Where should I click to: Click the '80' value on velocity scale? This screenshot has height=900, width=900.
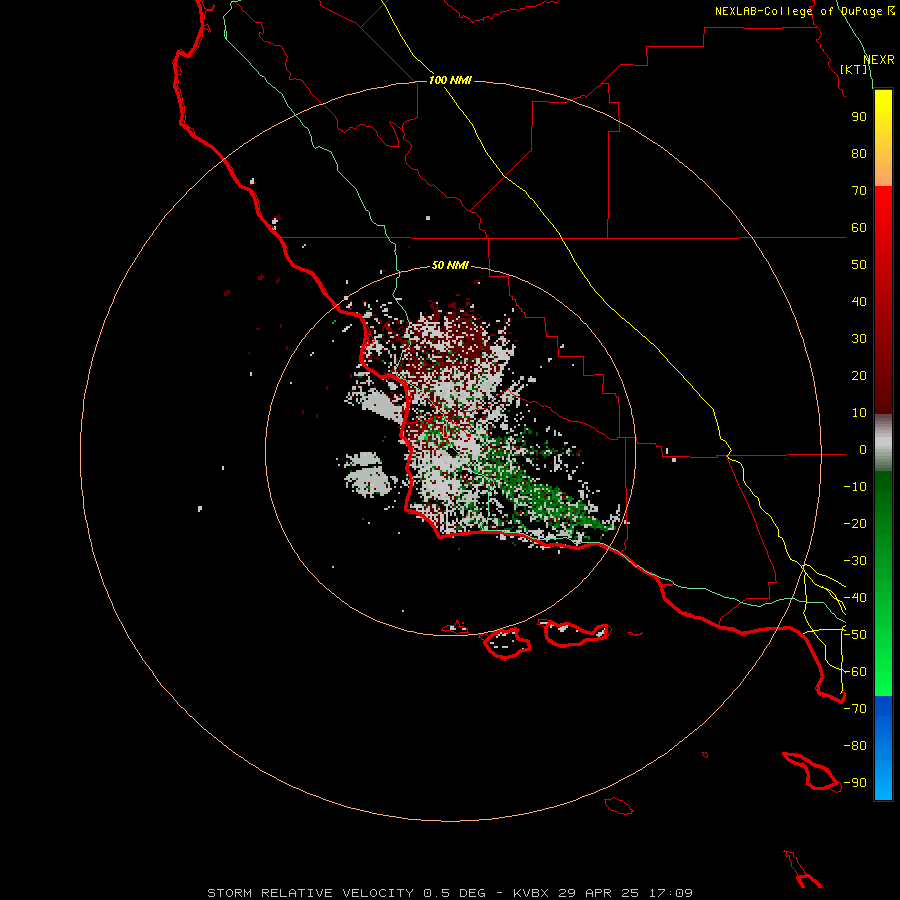[859, 154]
